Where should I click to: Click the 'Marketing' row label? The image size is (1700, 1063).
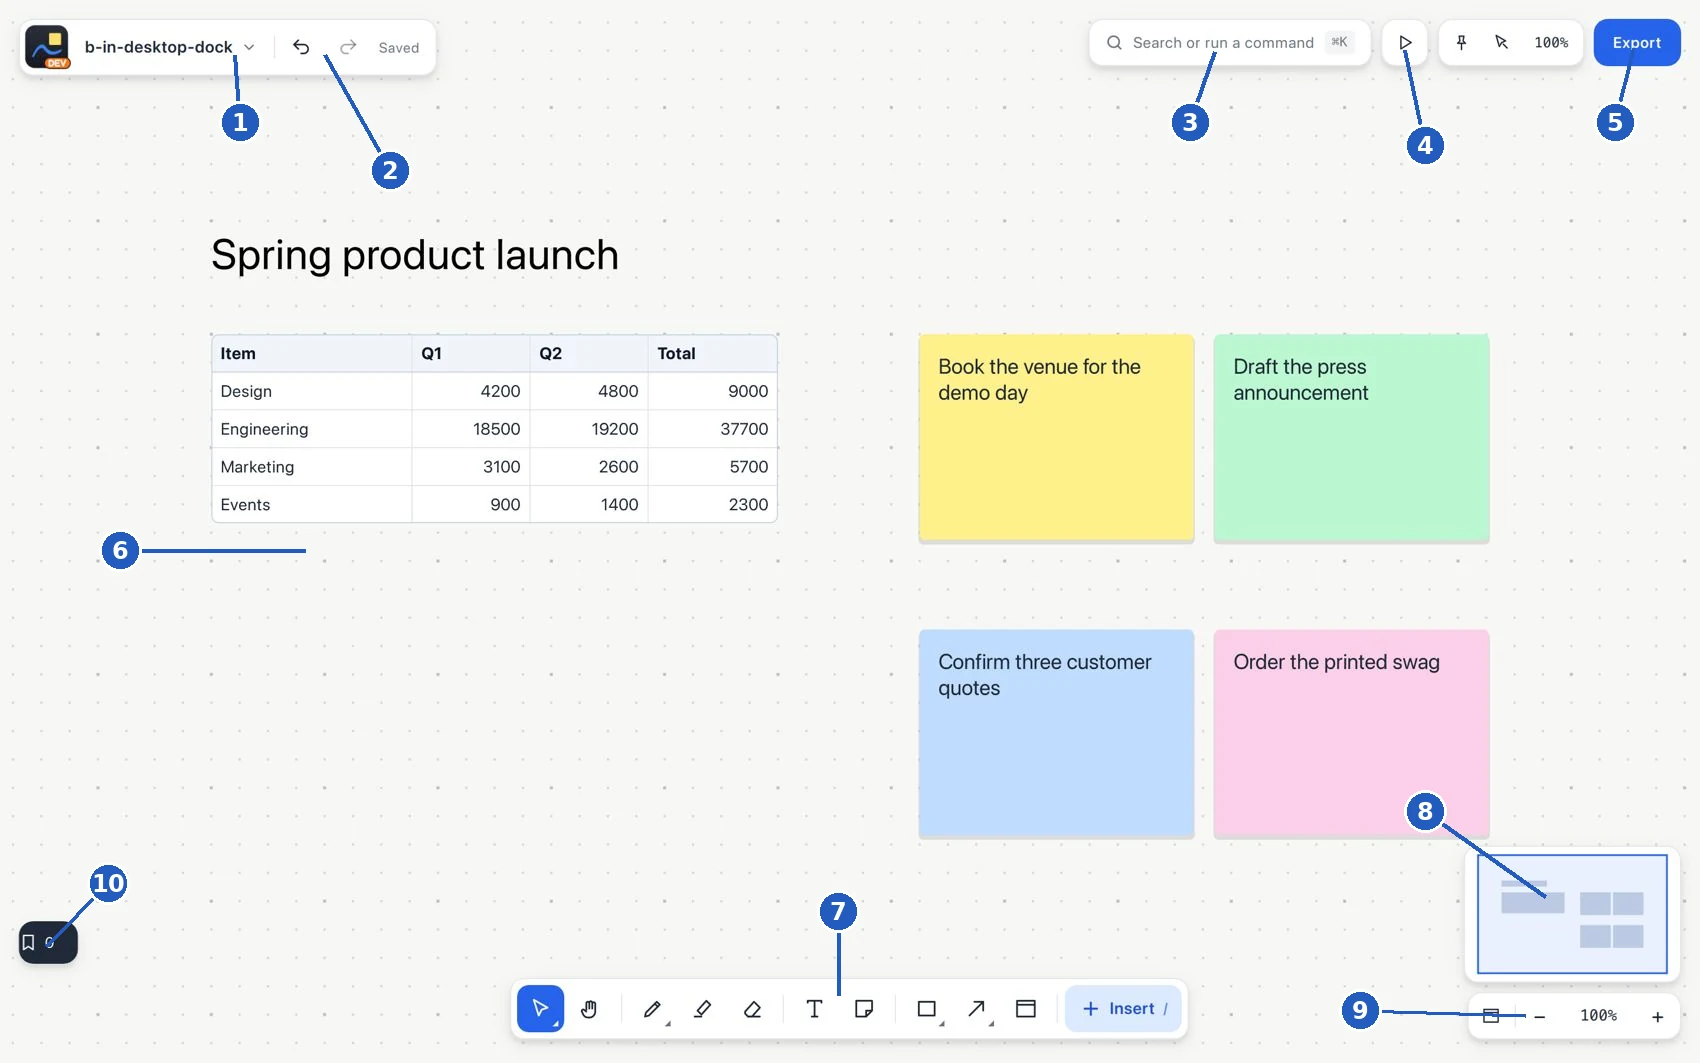coord(312,467)
